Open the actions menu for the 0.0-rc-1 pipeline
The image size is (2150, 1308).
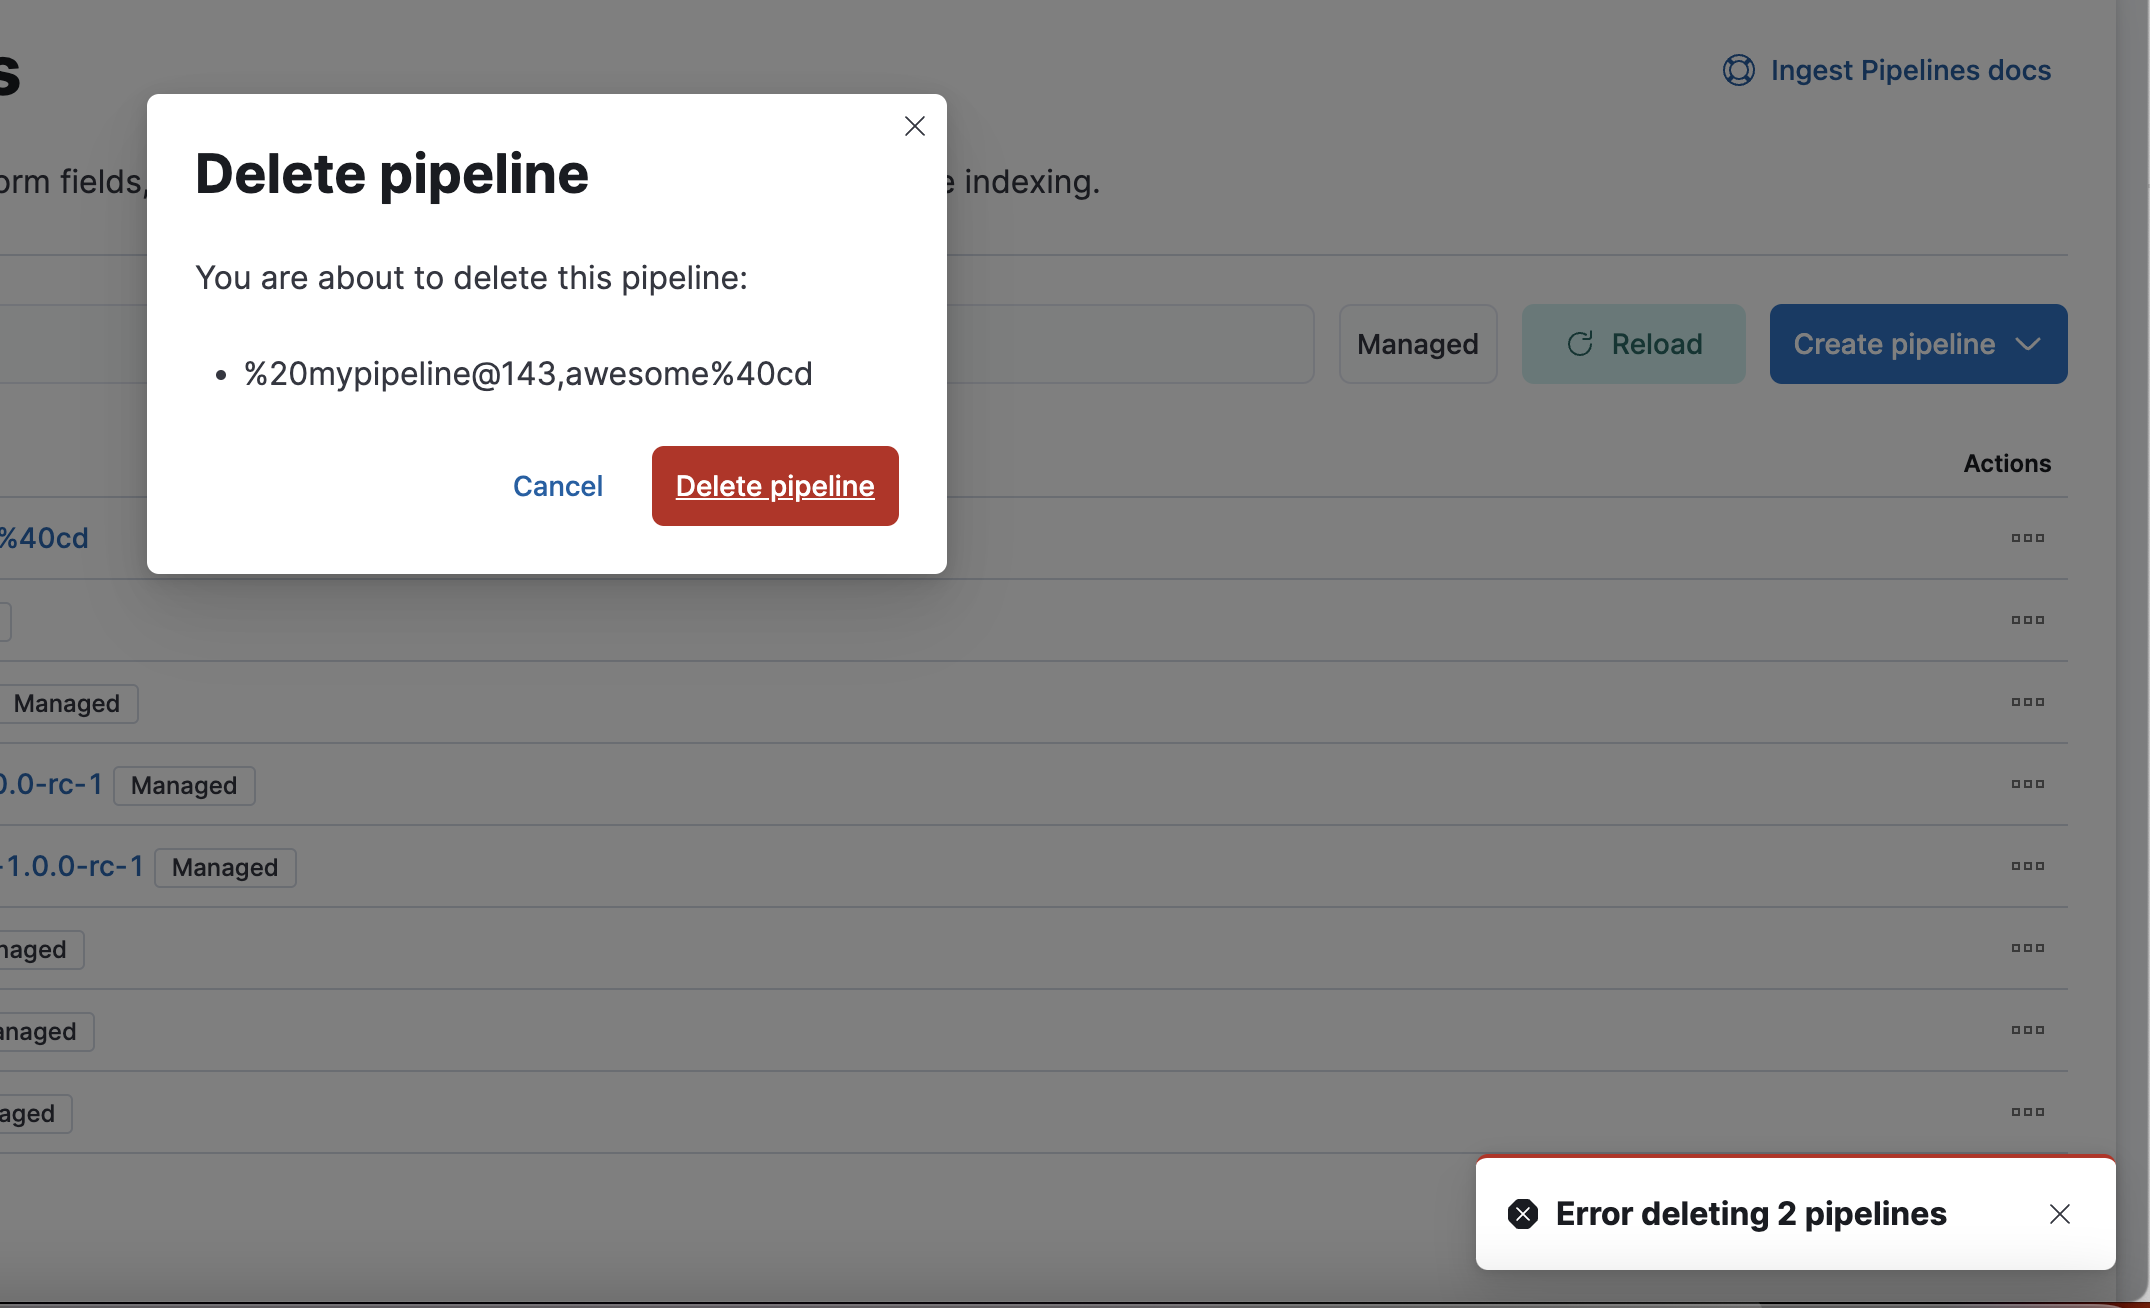tap(2028, 784)
